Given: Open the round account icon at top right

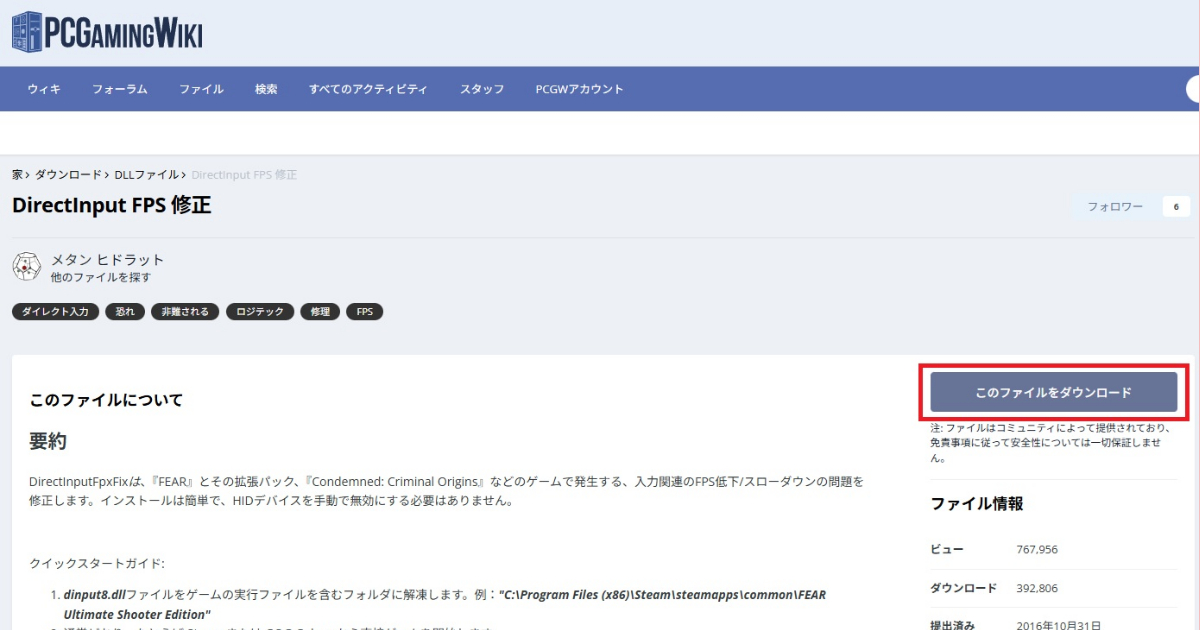Looking at the screenshot, I should pos(1193,88).
